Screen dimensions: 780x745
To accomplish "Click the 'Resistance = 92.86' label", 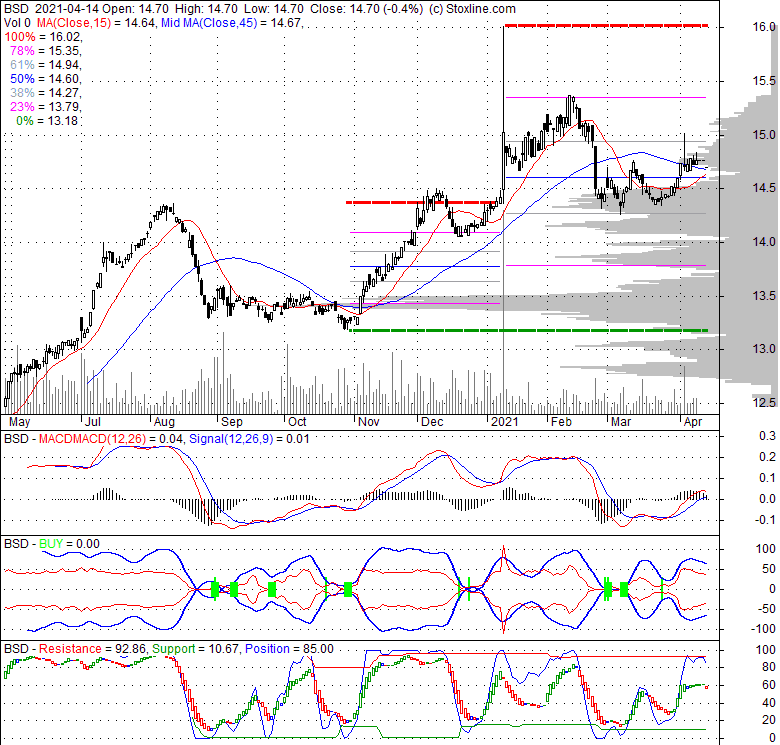I will tap(93, 649).
